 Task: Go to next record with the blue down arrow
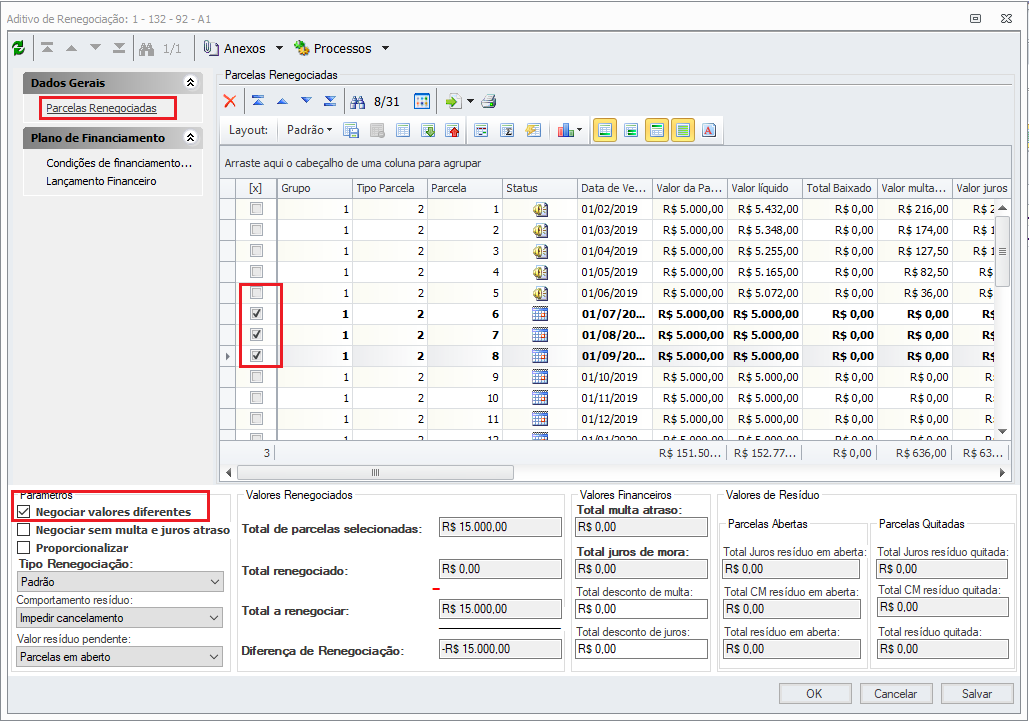(x=306, y=101)
